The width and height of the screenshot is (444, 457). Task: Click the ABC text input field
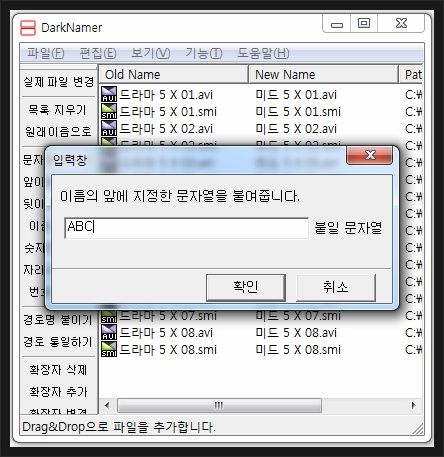[187, 228]
